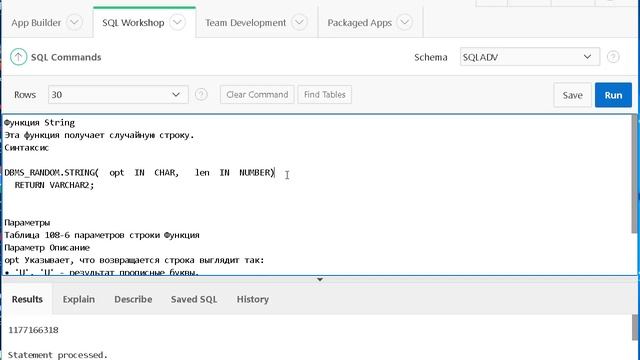
Task: Click the Save button
Action: [x=572, y=95]
